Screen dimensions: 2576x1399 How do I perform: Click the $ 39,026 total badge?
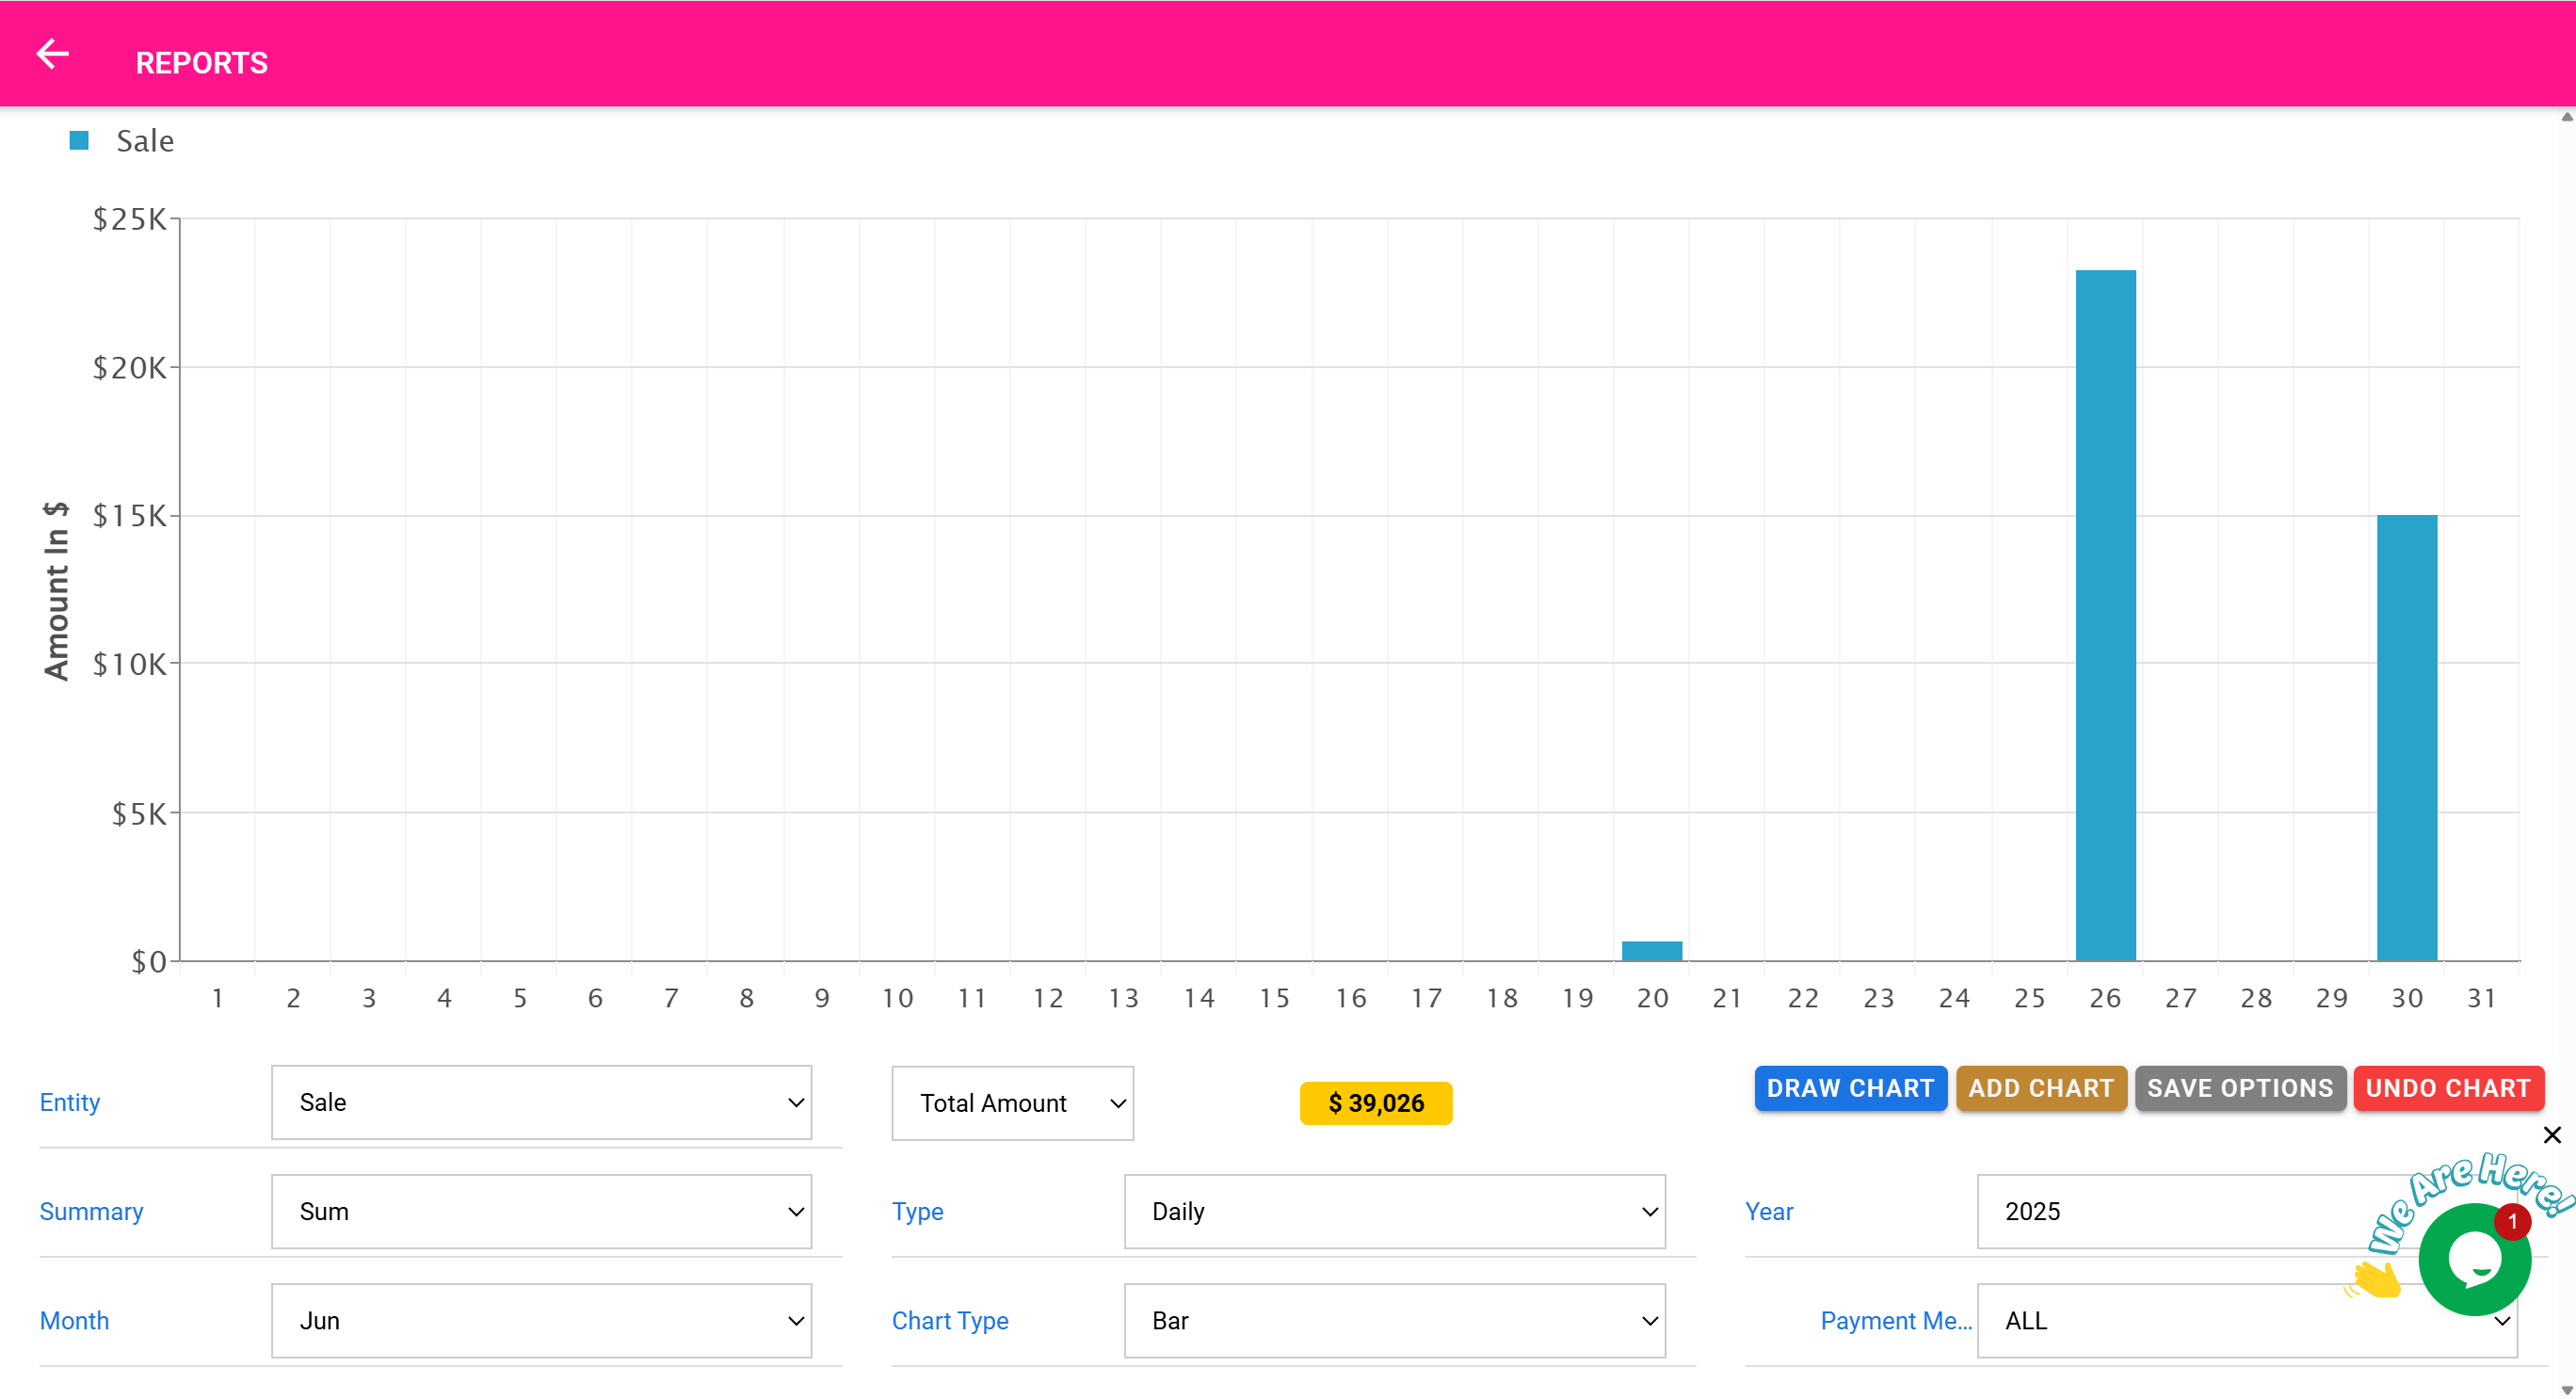coord(1376,1103)
